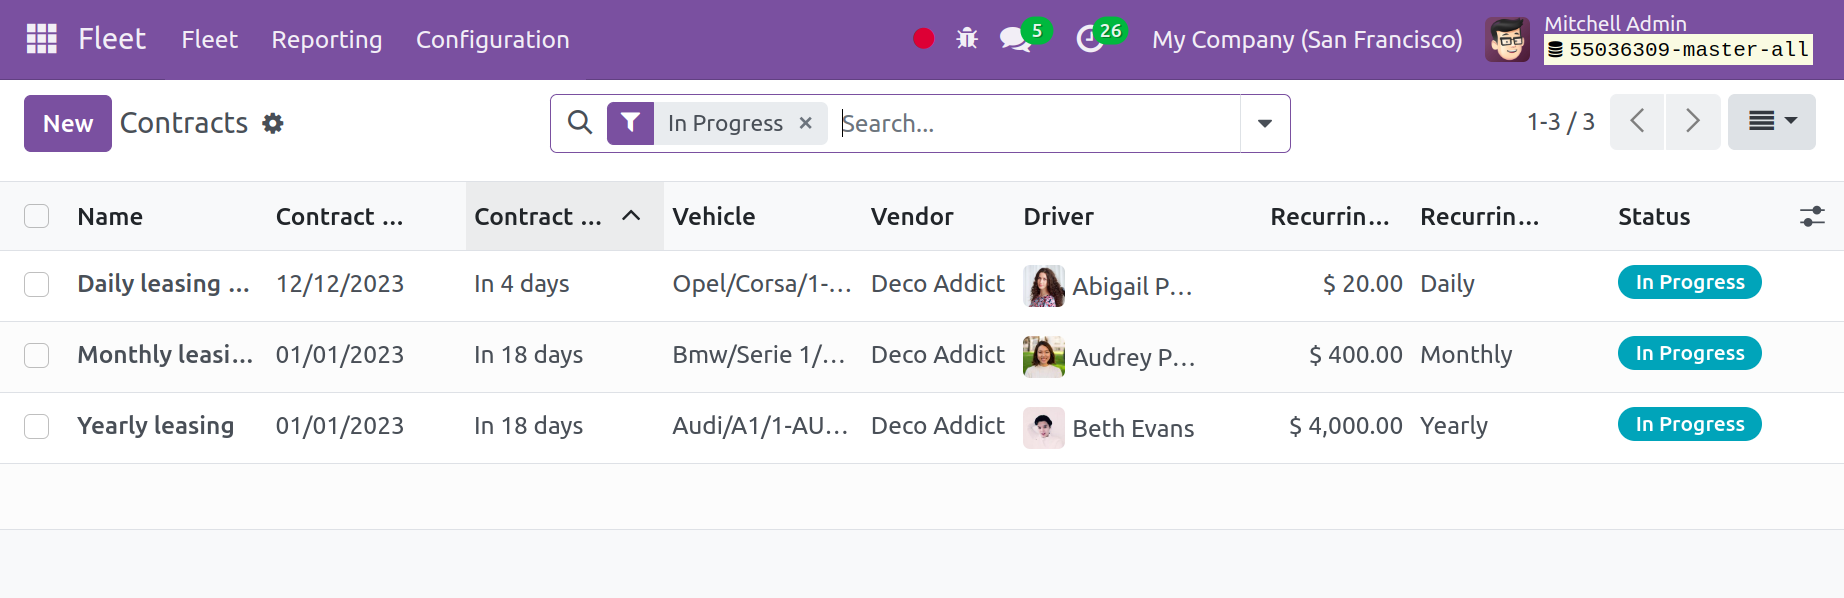The height and width of the screenshot is (598, 1844).
Task: Remove the In Progress filter tag
Action: pos(805,123)
